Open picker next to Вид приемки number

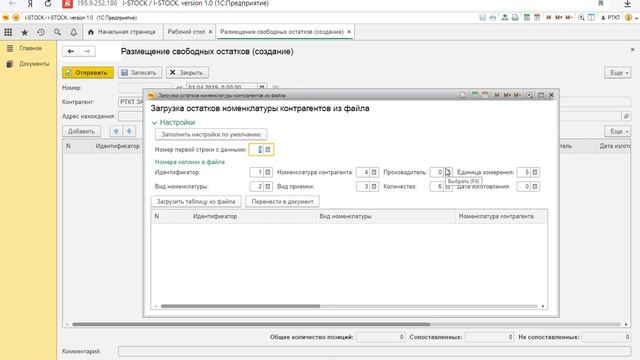374,187
